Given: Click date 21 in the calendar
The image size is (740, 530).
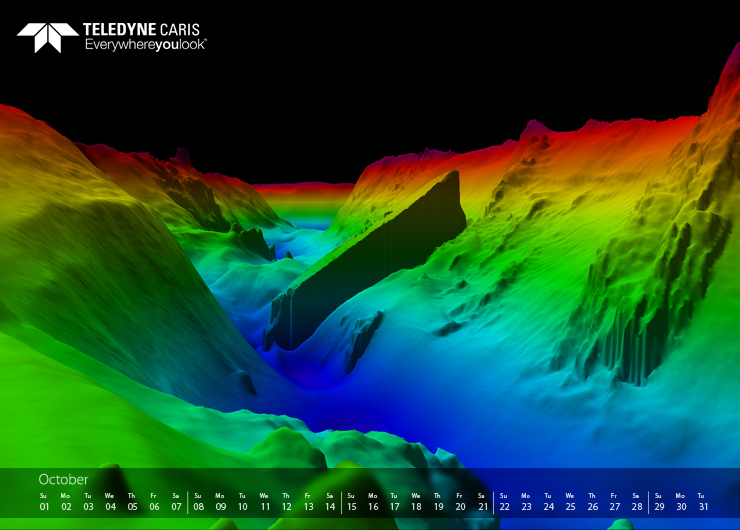Looking at the screenshot, I should click(x=483, y=506).
